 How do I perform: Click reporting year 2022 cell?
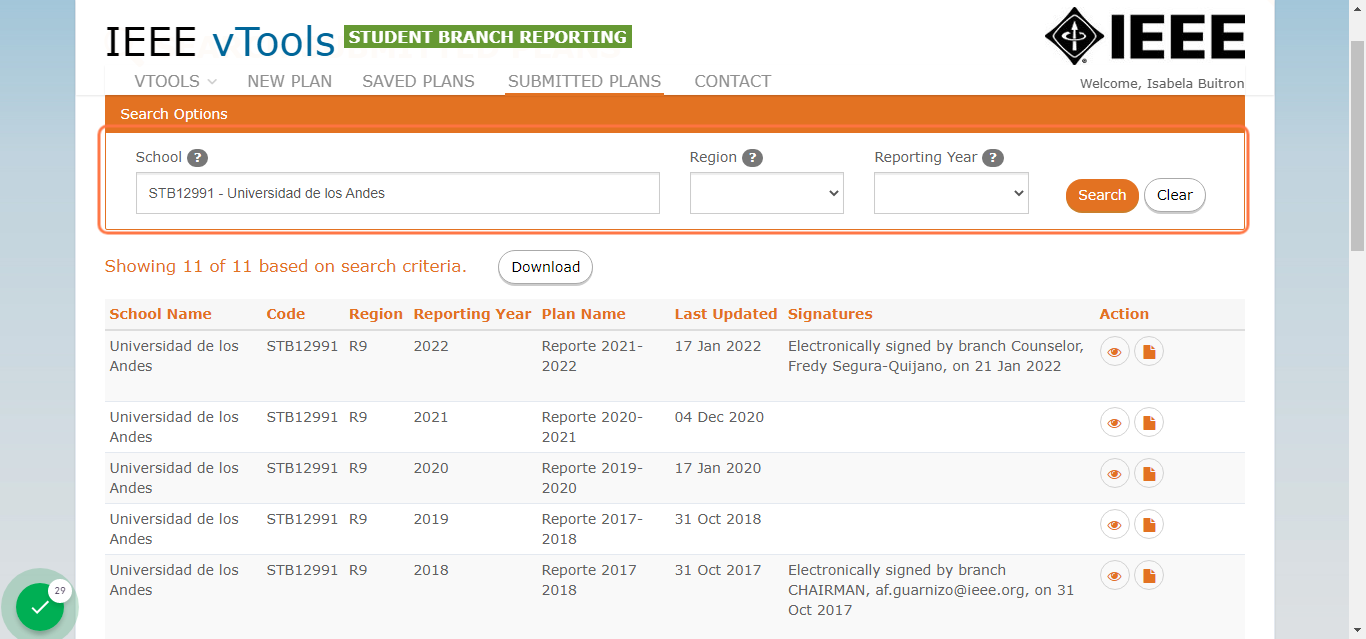[x=431, y=346]
